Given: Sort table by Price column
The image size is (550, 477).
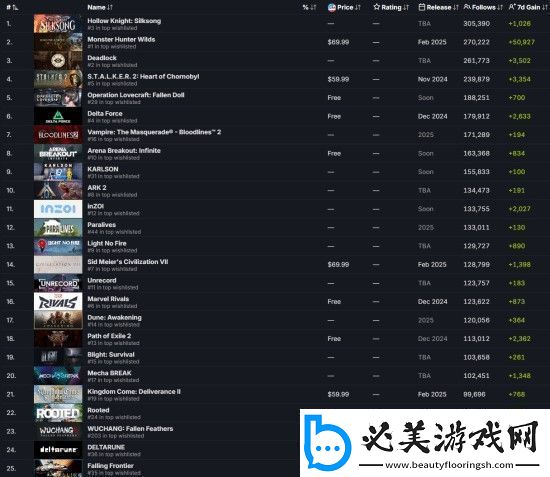Looking at the screenshot, I should 344,7.
